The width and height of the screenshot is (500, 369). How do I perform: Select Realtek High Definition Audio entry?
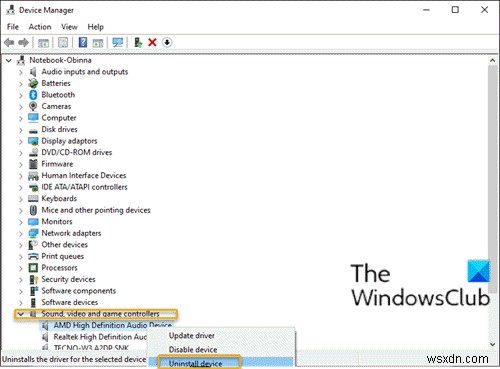pos(100,337)
